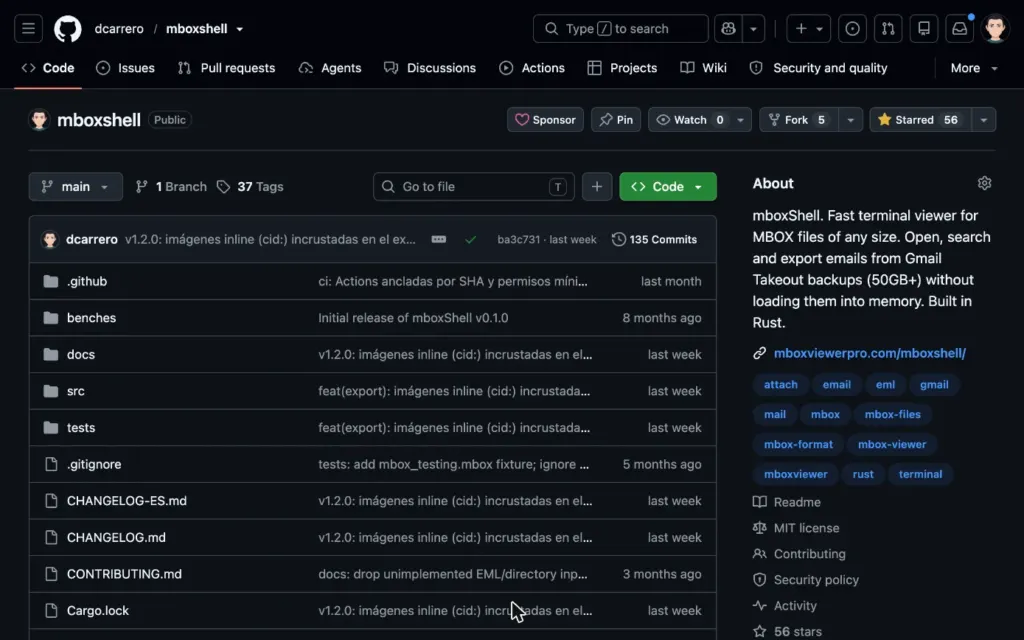
Task: Click the Fork button
Action: tap(799, 120)
